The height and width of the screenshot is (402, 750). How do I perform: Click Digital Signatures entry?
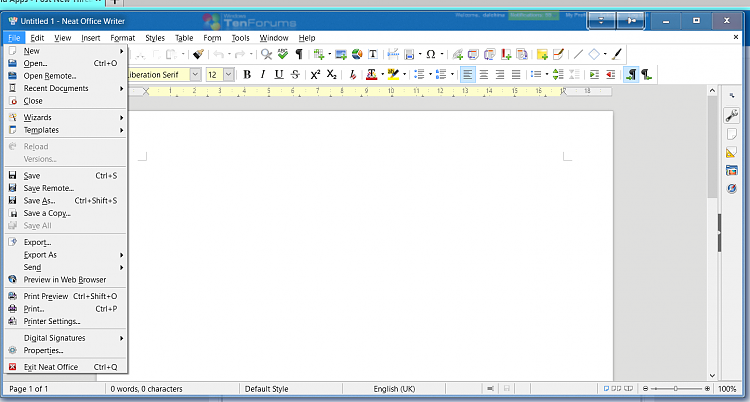(x=65, y=338)
